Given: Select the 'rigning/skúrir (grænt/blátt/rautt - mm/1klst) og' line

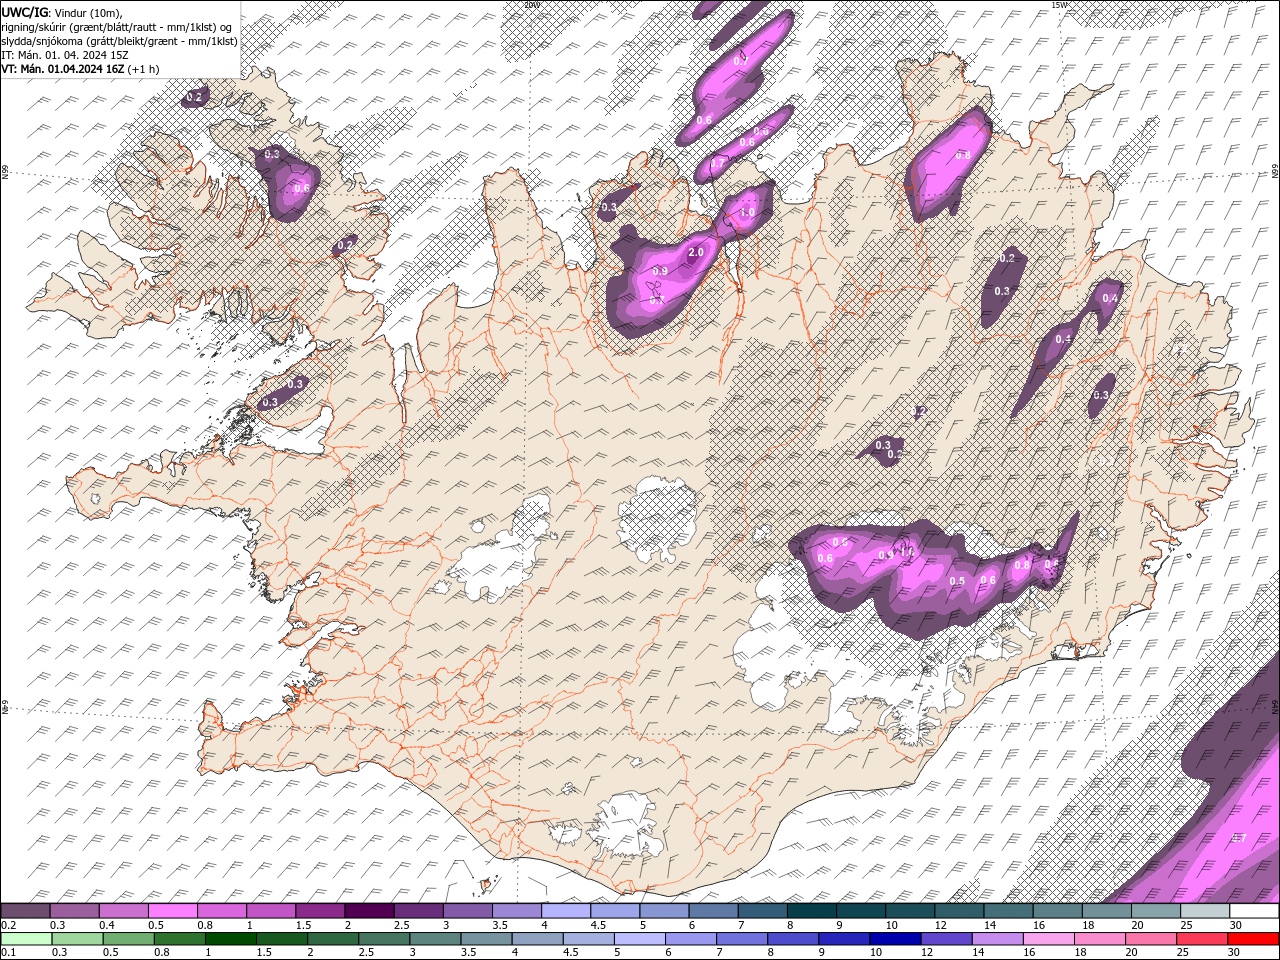Looking at the screenshot, I should 118,27.
